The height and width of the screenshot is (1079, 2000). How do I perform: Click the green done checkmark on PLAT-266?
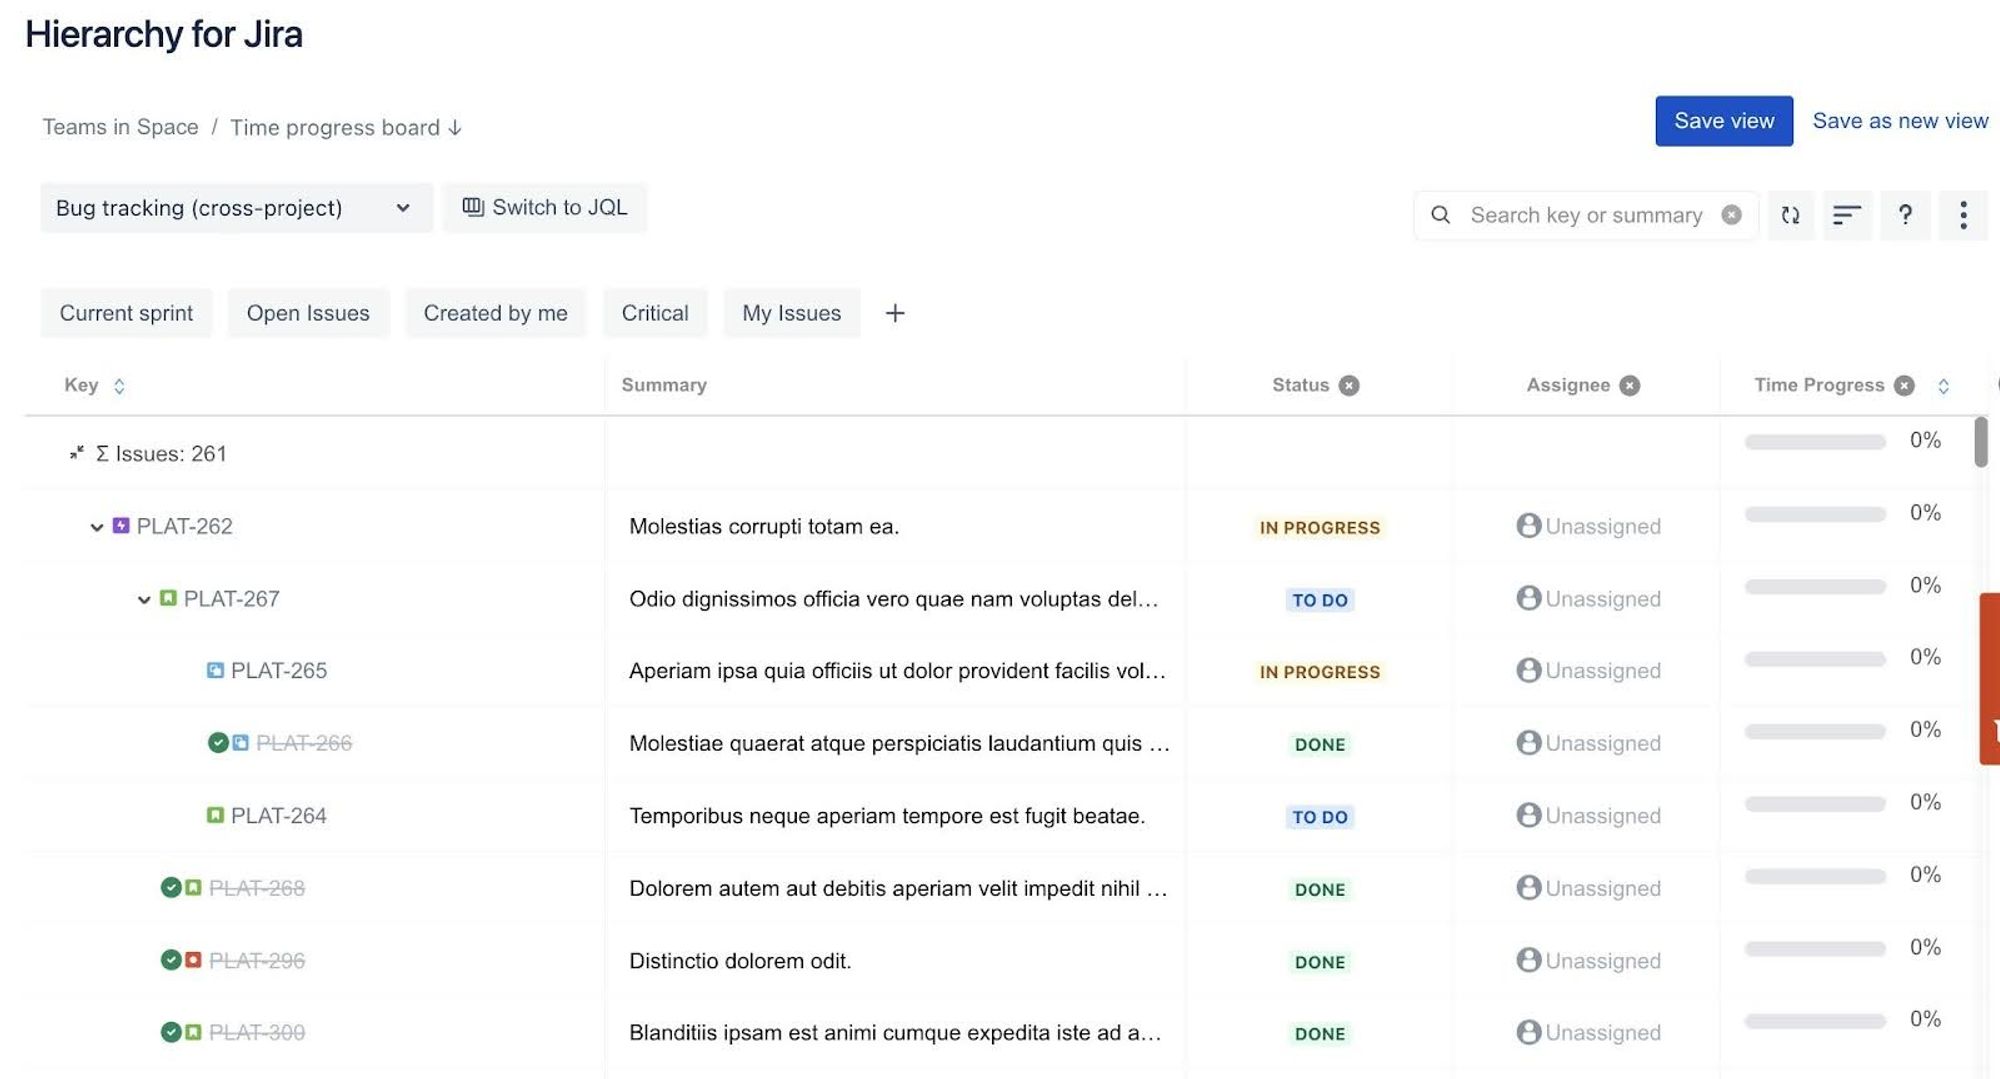tap(218, 742)
